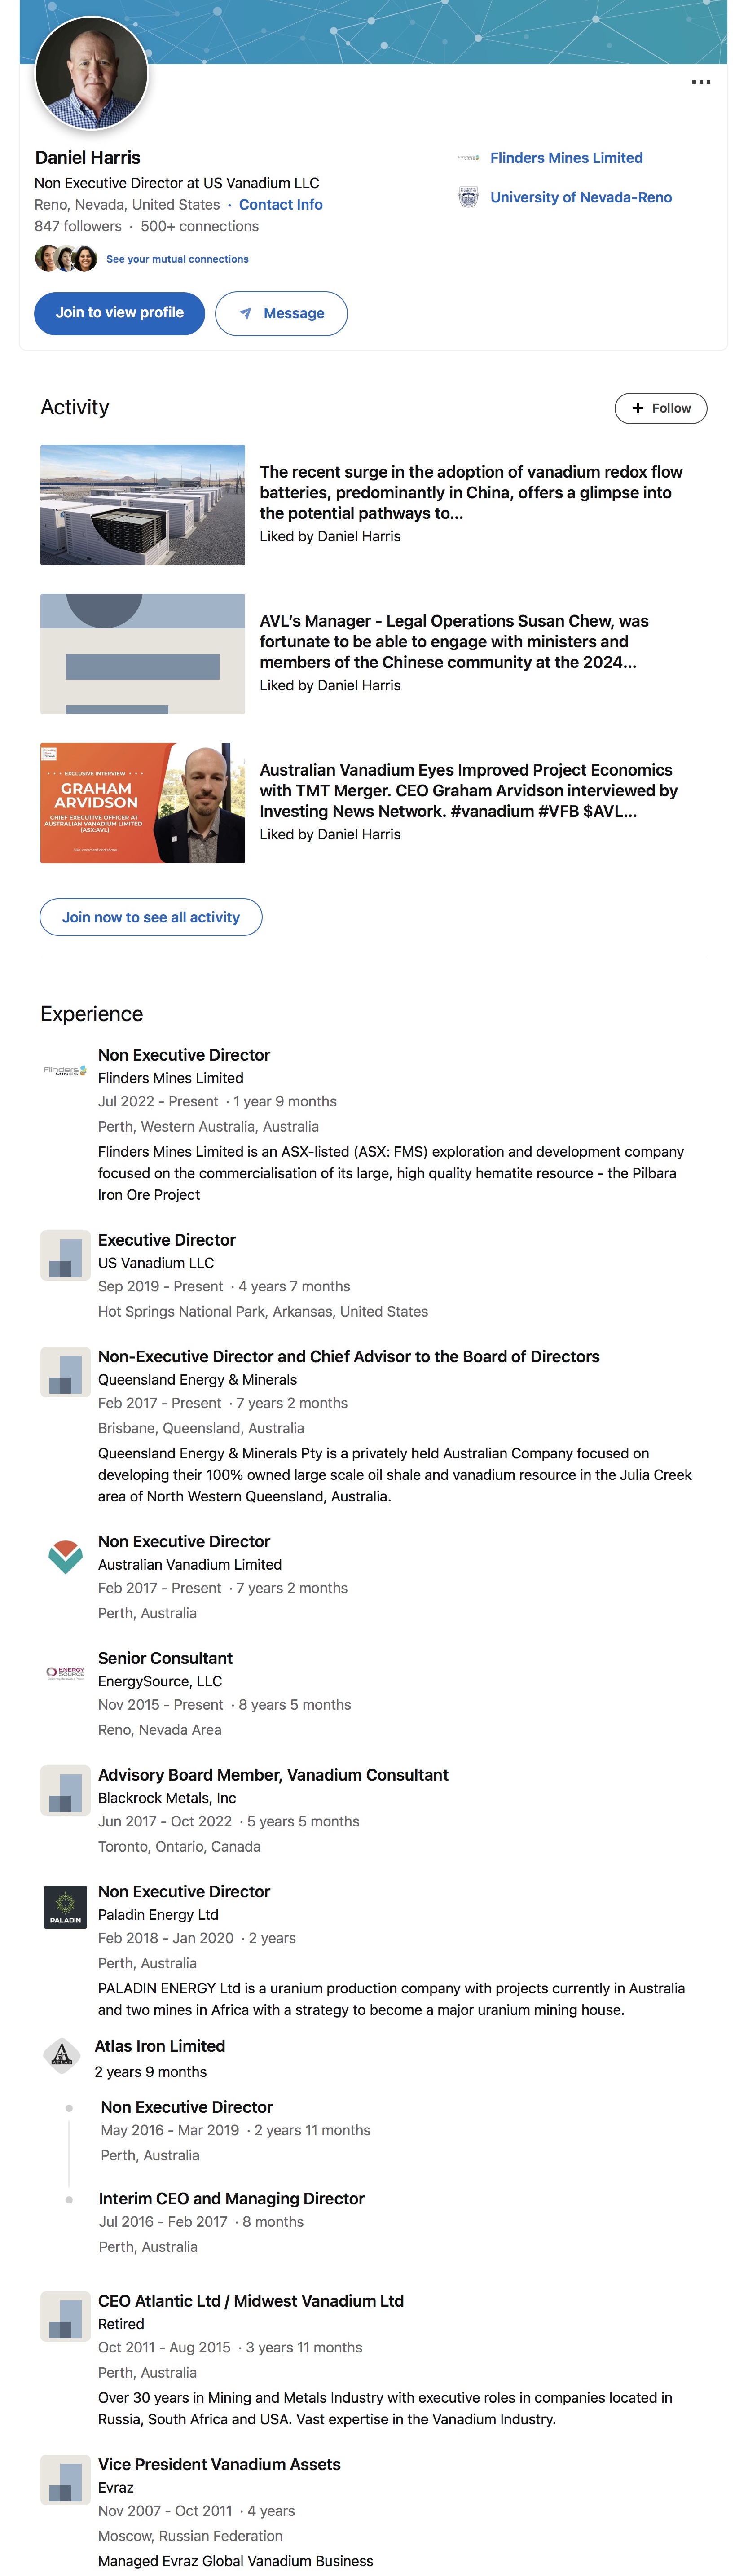The height and width of the screenshot is (2576, 748).
Task: Open University of Nevada-Reno link
Action: click(581, 197)
